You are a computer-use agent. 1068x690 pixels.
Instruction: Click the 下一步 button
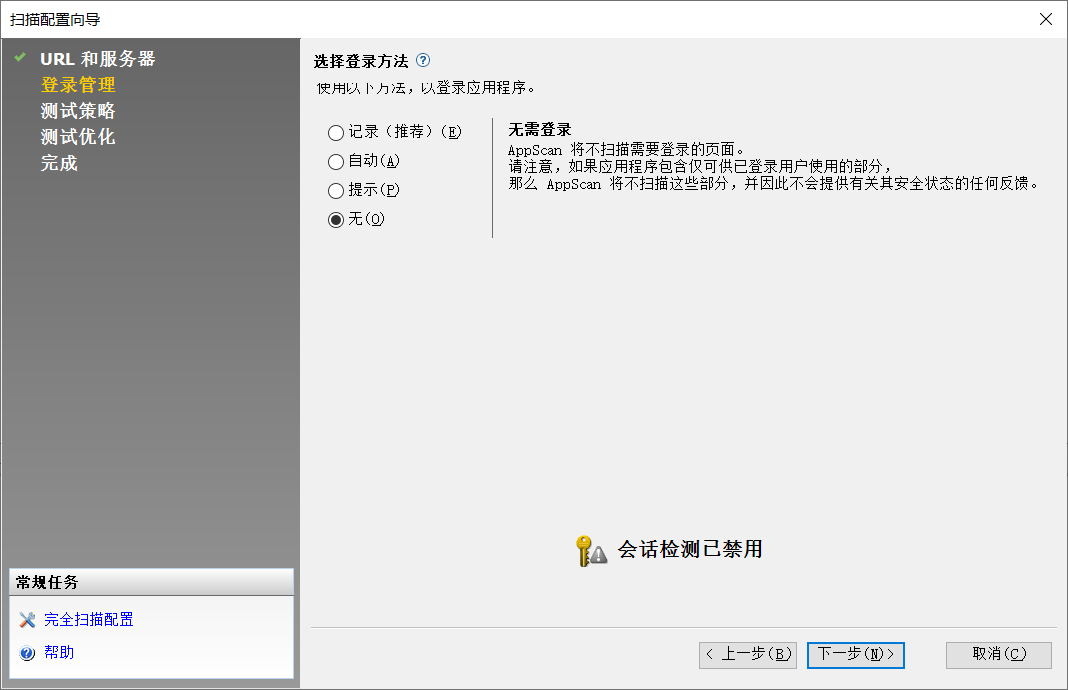click(855, 655)
